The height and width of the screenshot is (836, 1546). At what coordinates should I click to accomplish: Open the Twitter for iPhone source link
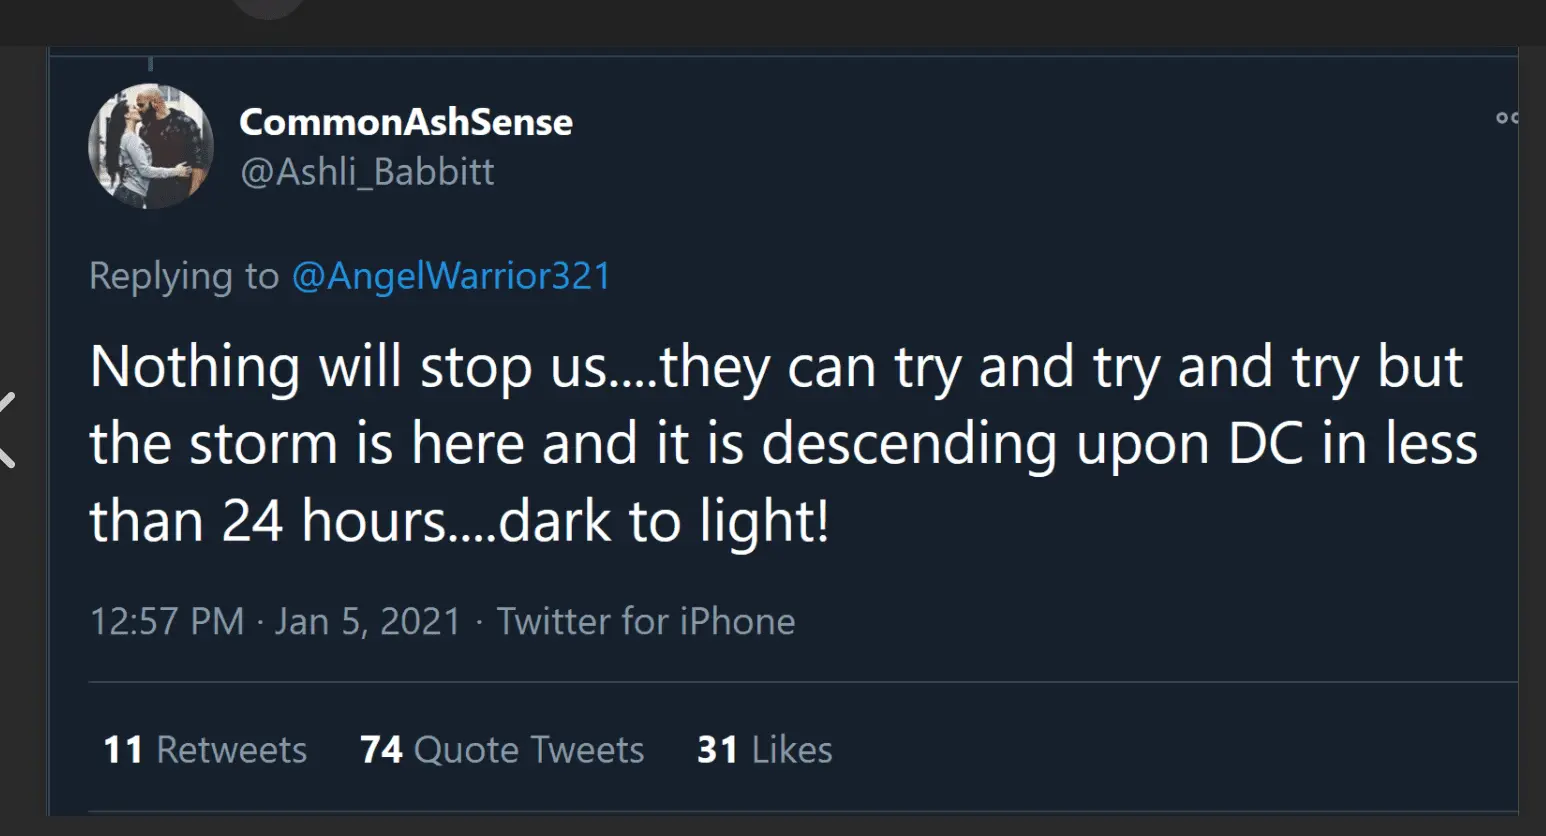point(646,621)
